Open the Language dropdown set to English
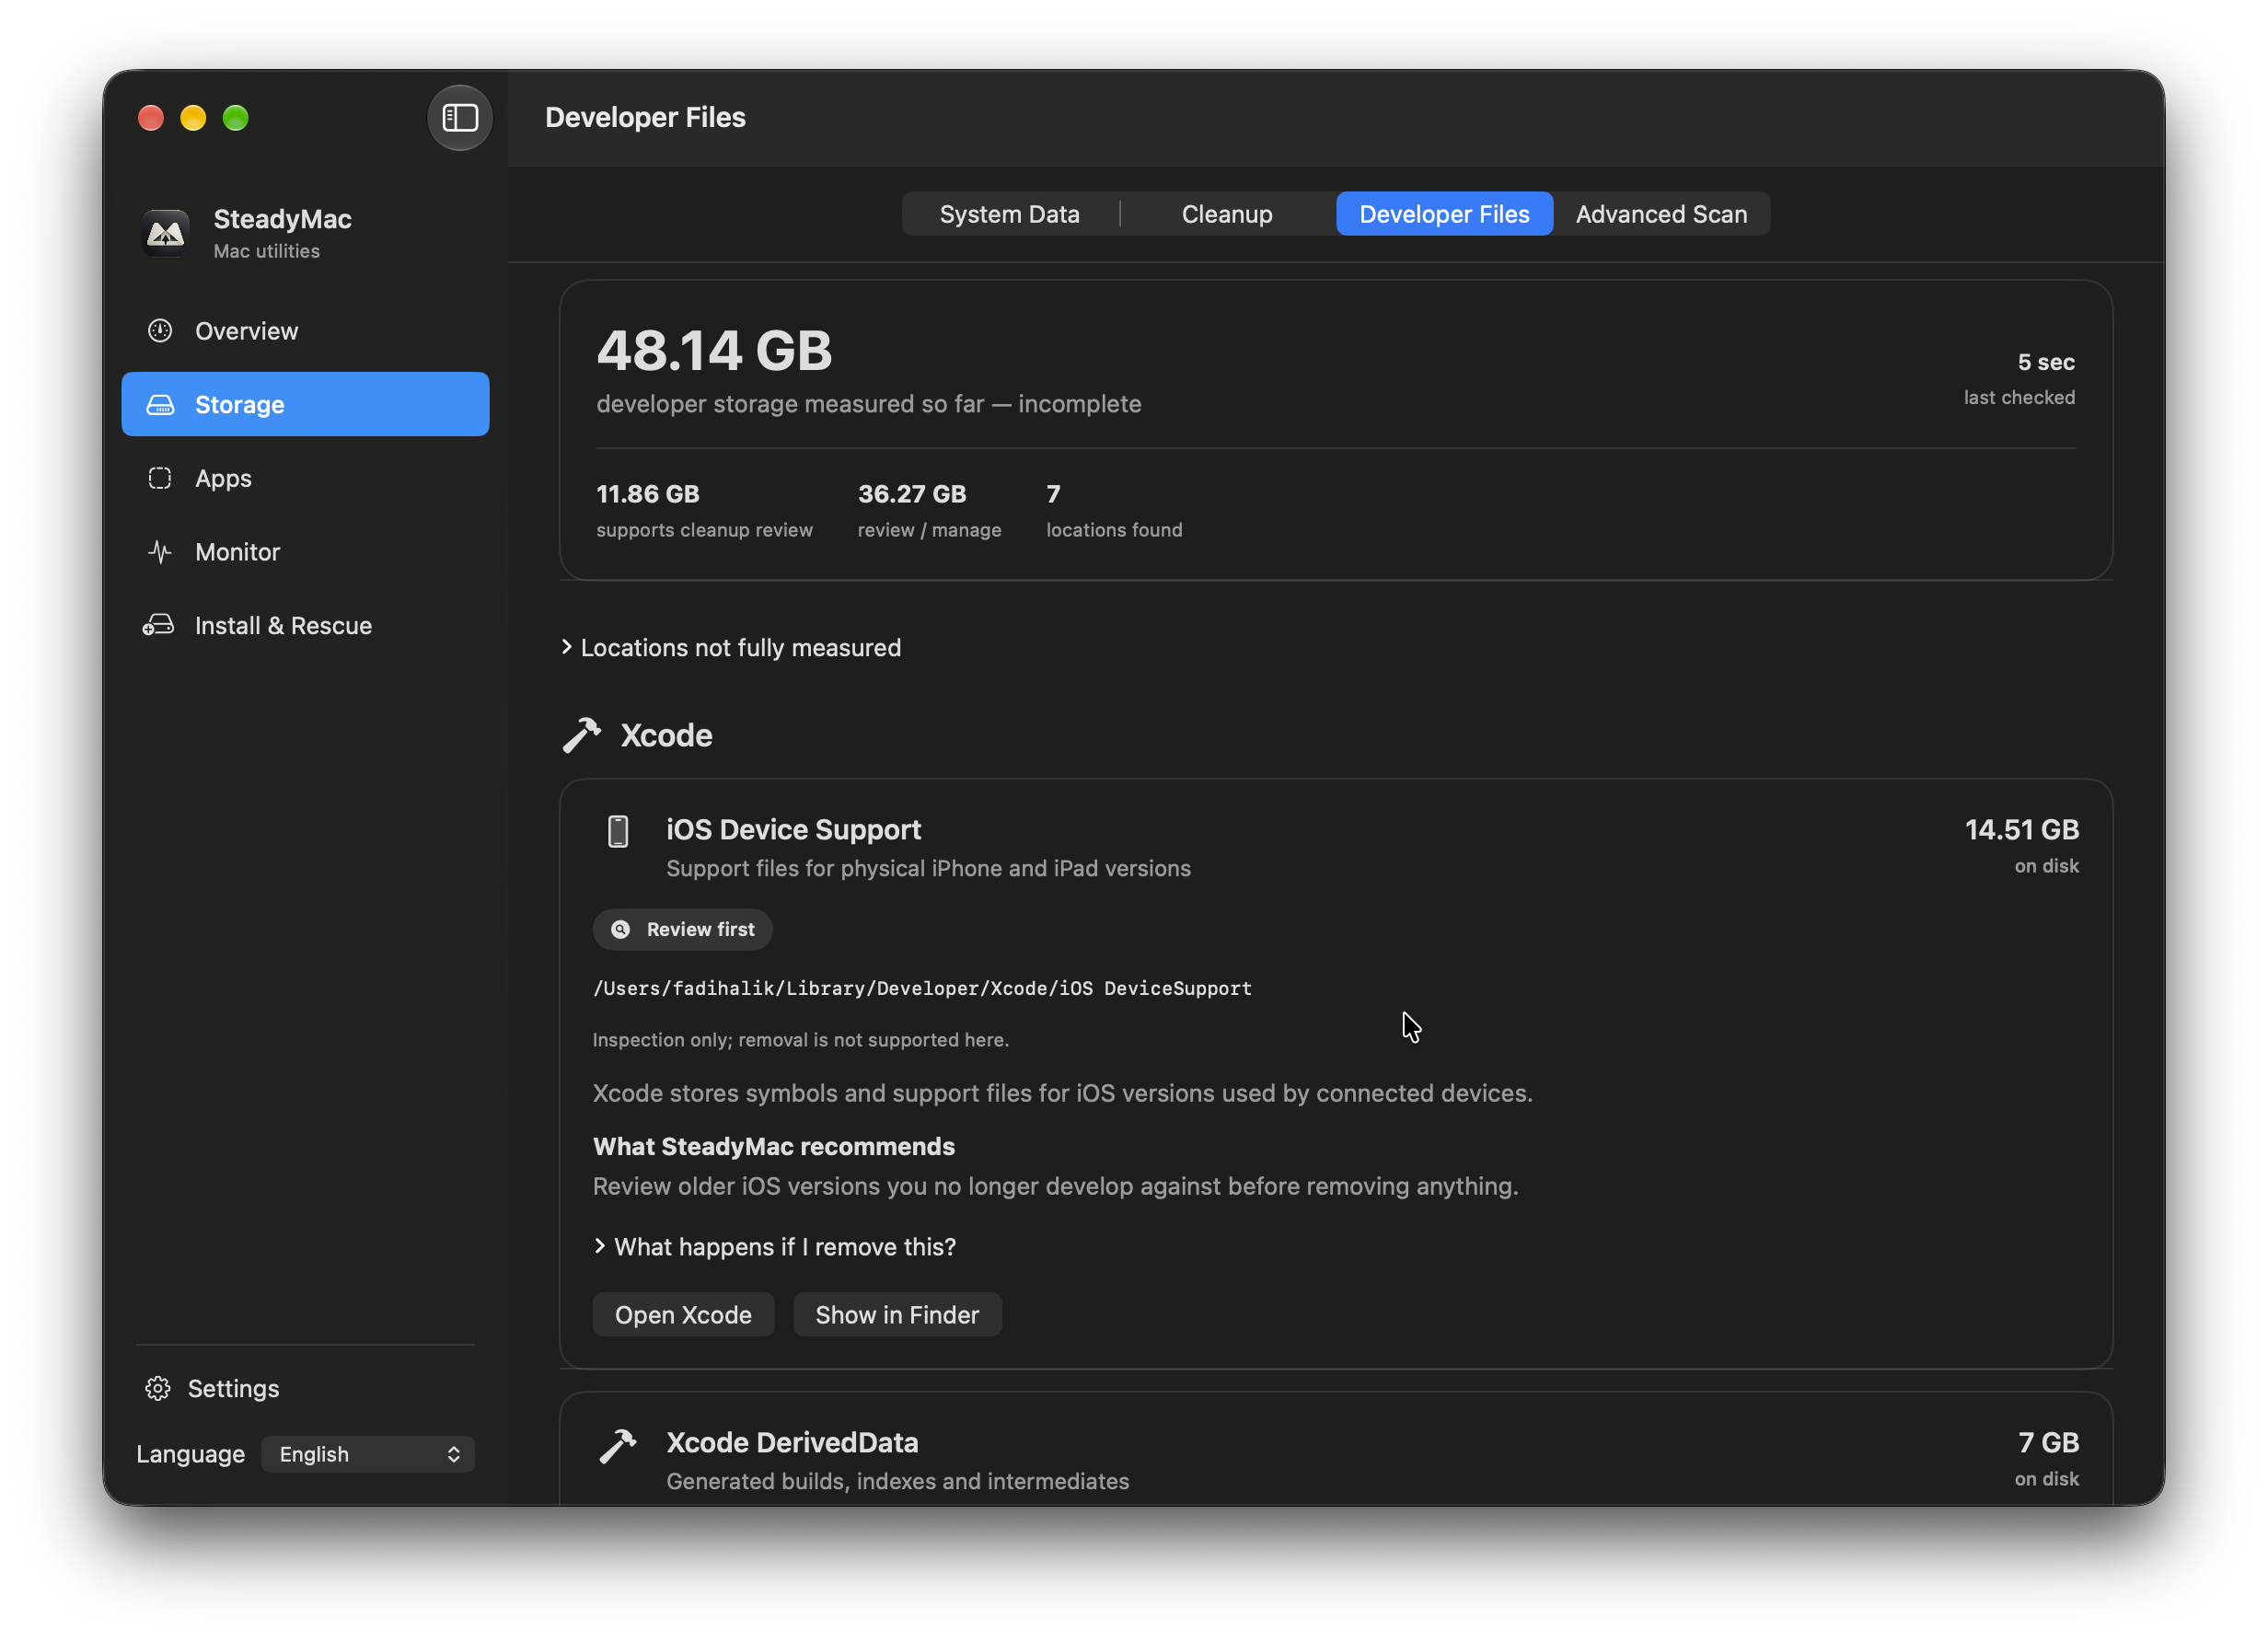 pos(368,1454)
